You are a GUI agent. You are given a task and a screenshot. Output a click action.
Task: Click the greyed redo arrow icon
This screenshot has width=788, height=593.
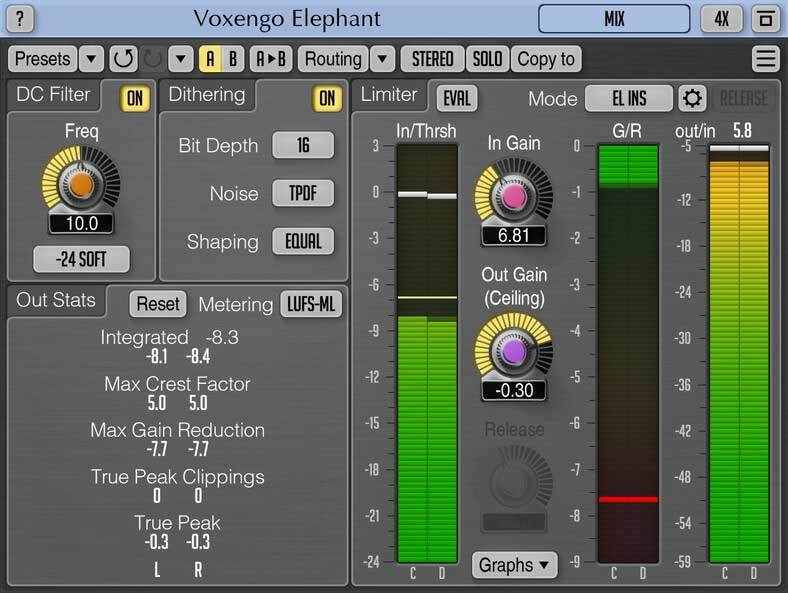pos(152,59)
